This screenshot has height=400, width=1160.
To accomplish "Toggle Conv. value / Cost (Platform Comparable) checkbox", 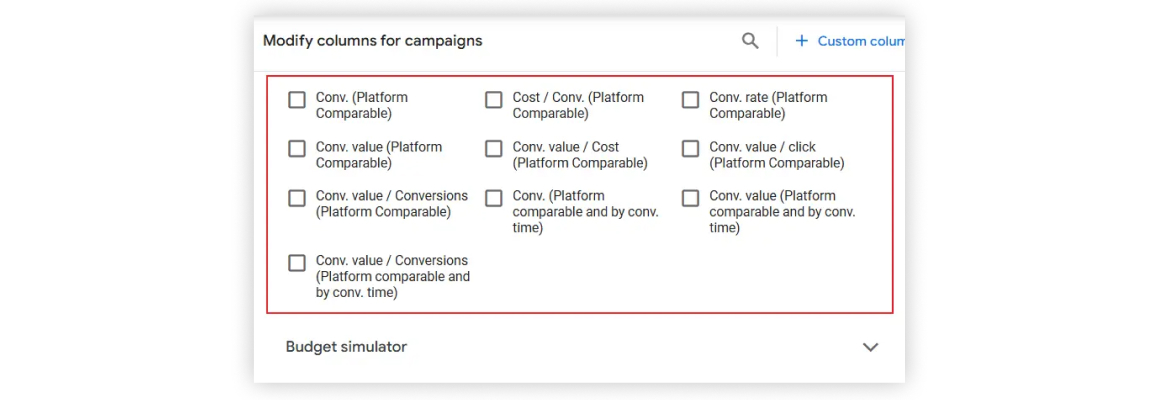I will pos(493,149).
